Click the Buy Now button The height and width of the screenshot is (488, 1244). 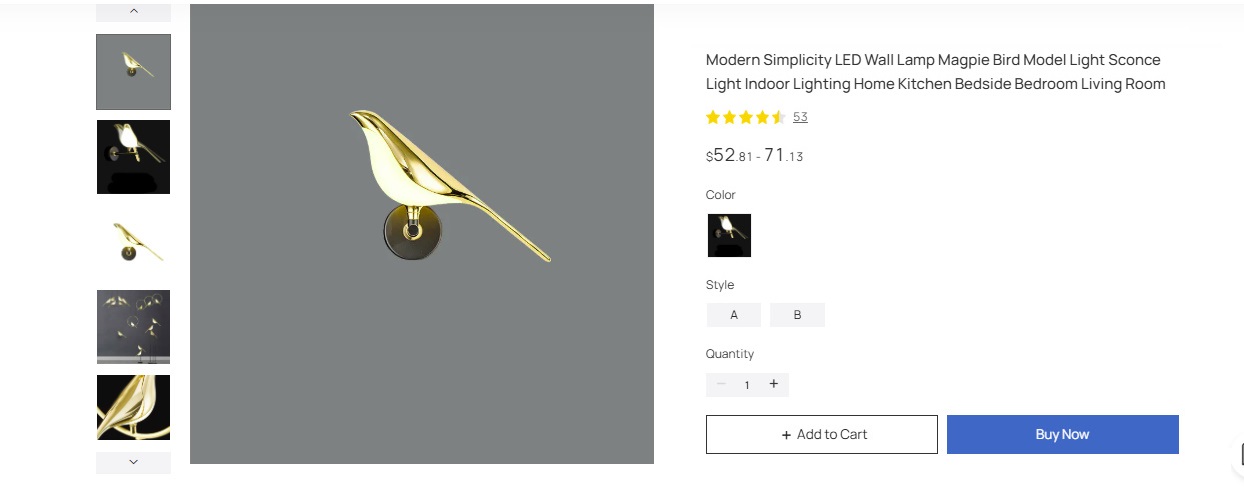(x=1062, y=435)
